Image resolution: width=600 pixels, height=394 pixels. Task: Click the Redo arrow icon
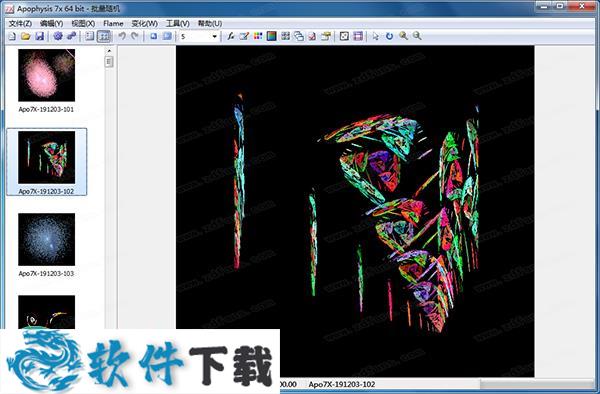(x=135, y=36)
